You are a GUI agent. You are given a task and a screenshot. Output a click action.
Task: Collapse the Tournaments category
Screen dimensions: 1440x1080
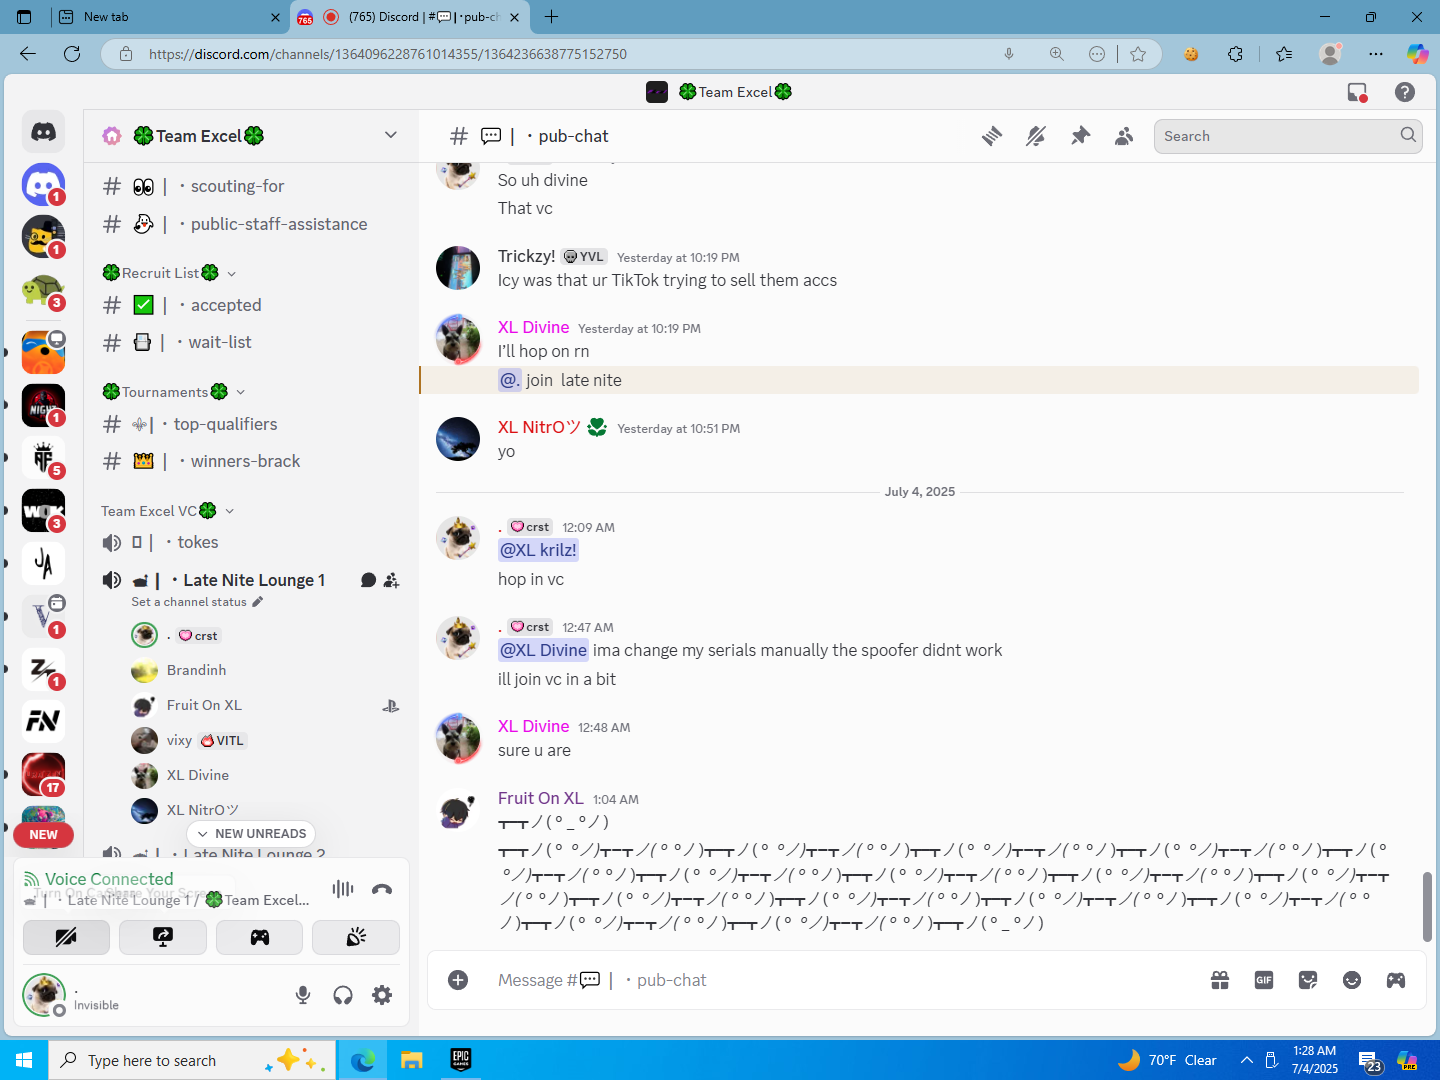coord(174,392)
